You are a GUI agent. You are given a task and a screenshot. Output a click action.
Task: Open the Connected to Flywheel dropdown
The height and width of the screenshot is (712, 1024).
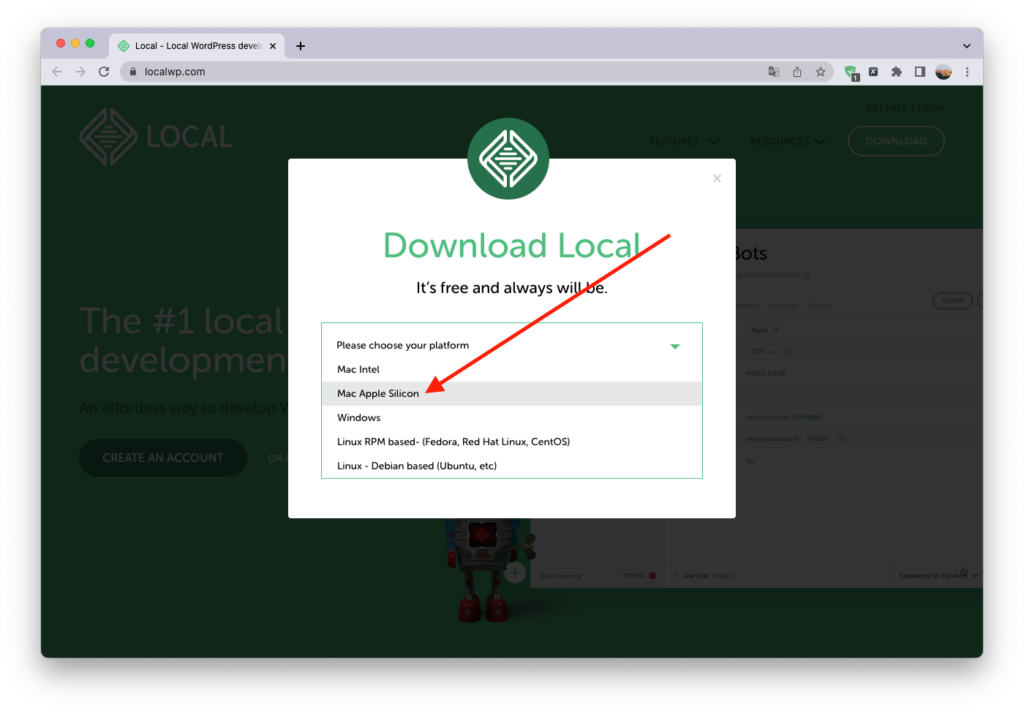(938, 575)
